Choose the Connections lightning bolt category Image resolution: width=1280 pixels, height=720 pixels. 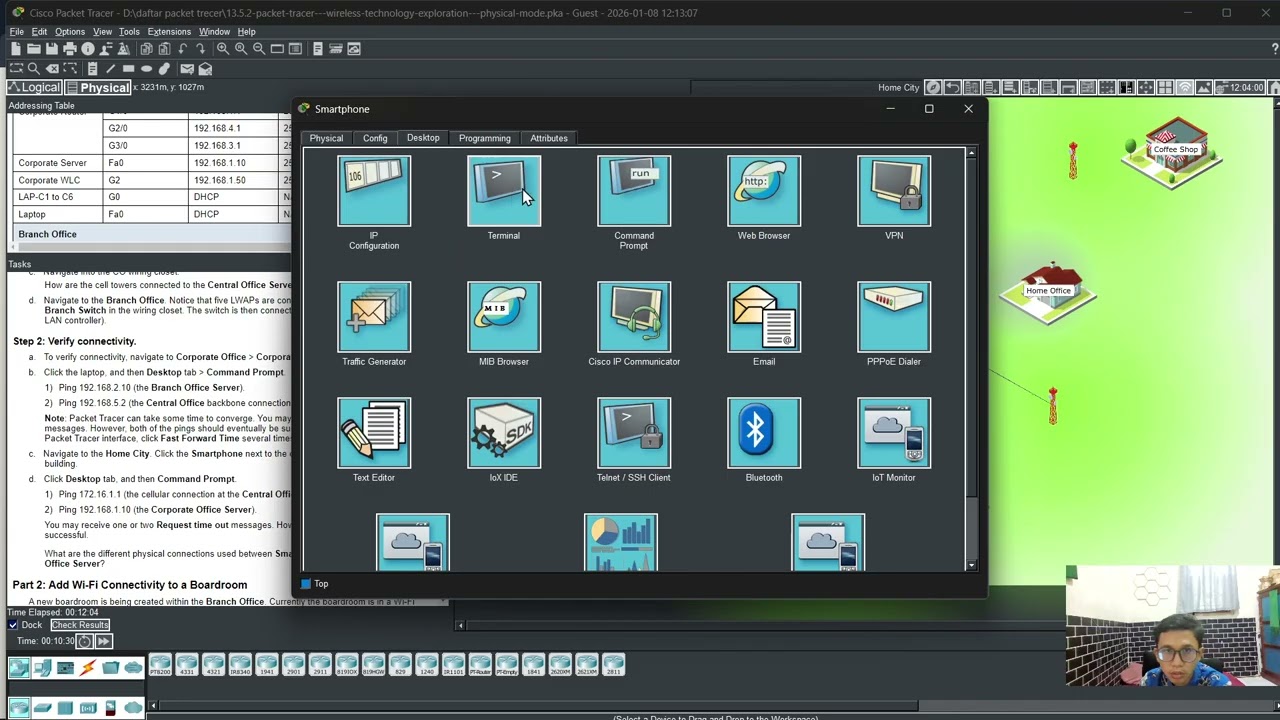coord(88,668)
